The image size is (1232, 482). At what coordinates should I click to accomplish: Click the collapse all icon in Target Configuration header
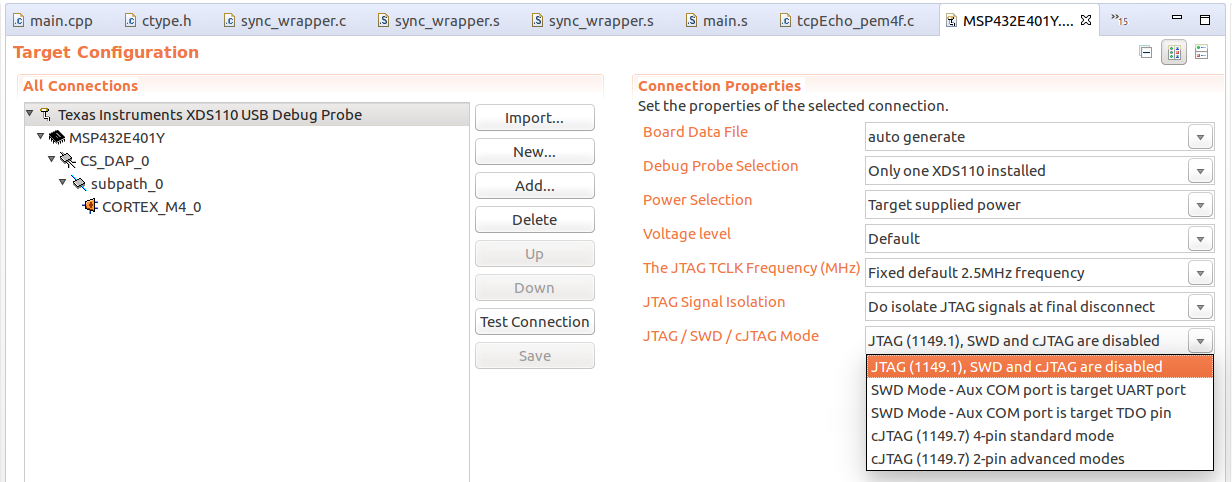[x=1146, y=53]
